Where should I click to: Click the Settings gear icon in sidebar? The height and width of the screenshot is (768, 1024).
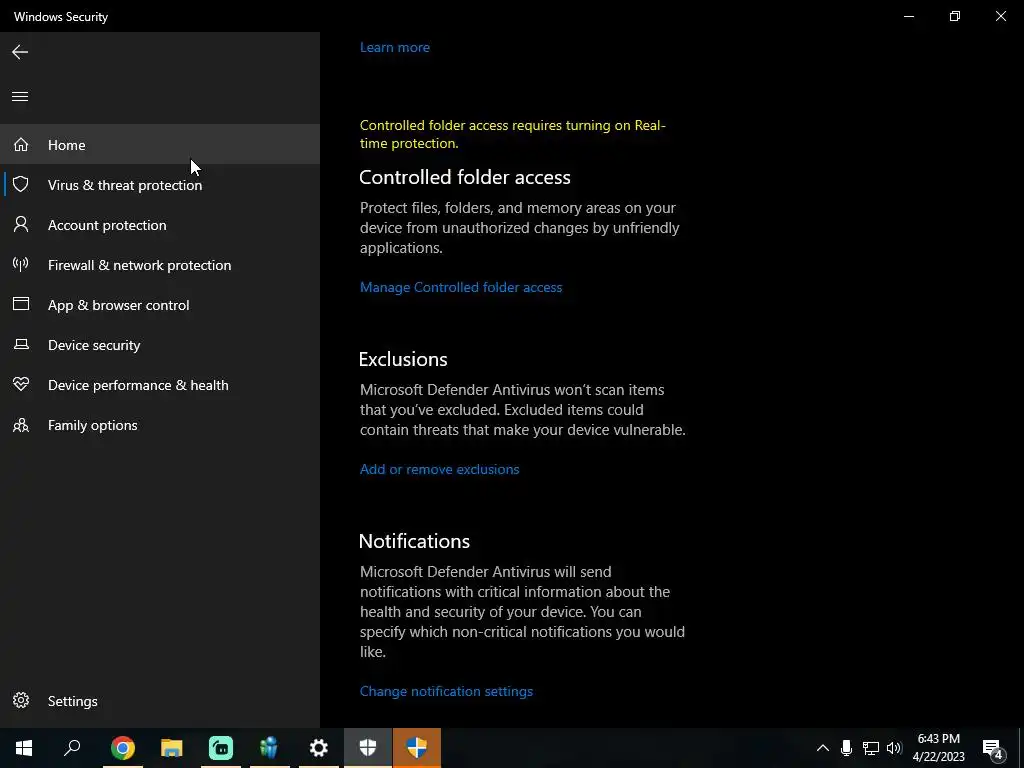coord(21,701)
